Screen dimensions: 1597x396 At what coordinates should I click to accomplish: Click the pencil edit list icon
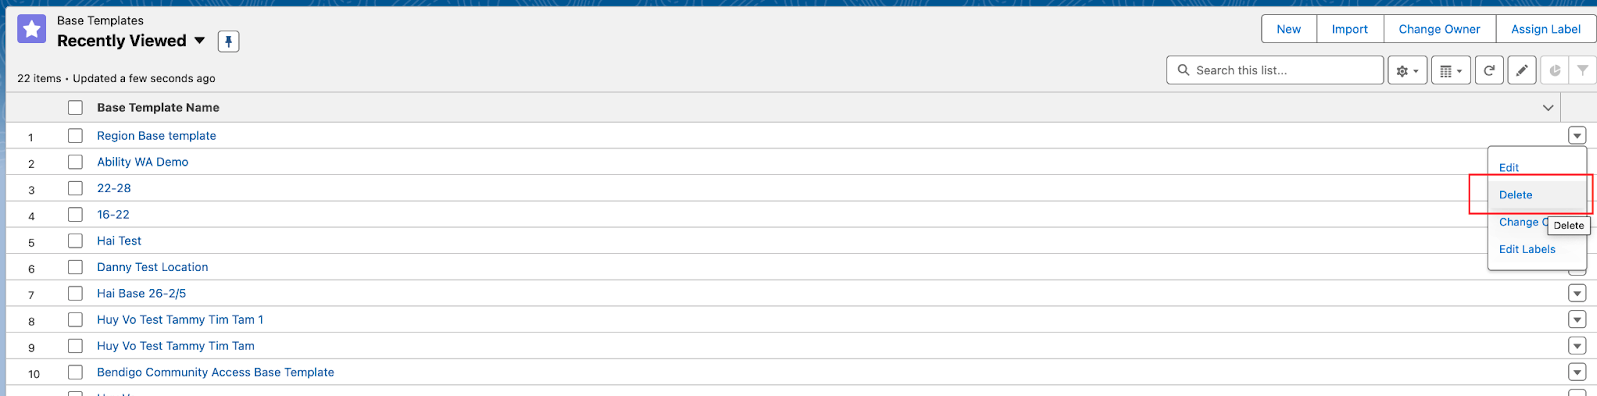[1521, 71]
